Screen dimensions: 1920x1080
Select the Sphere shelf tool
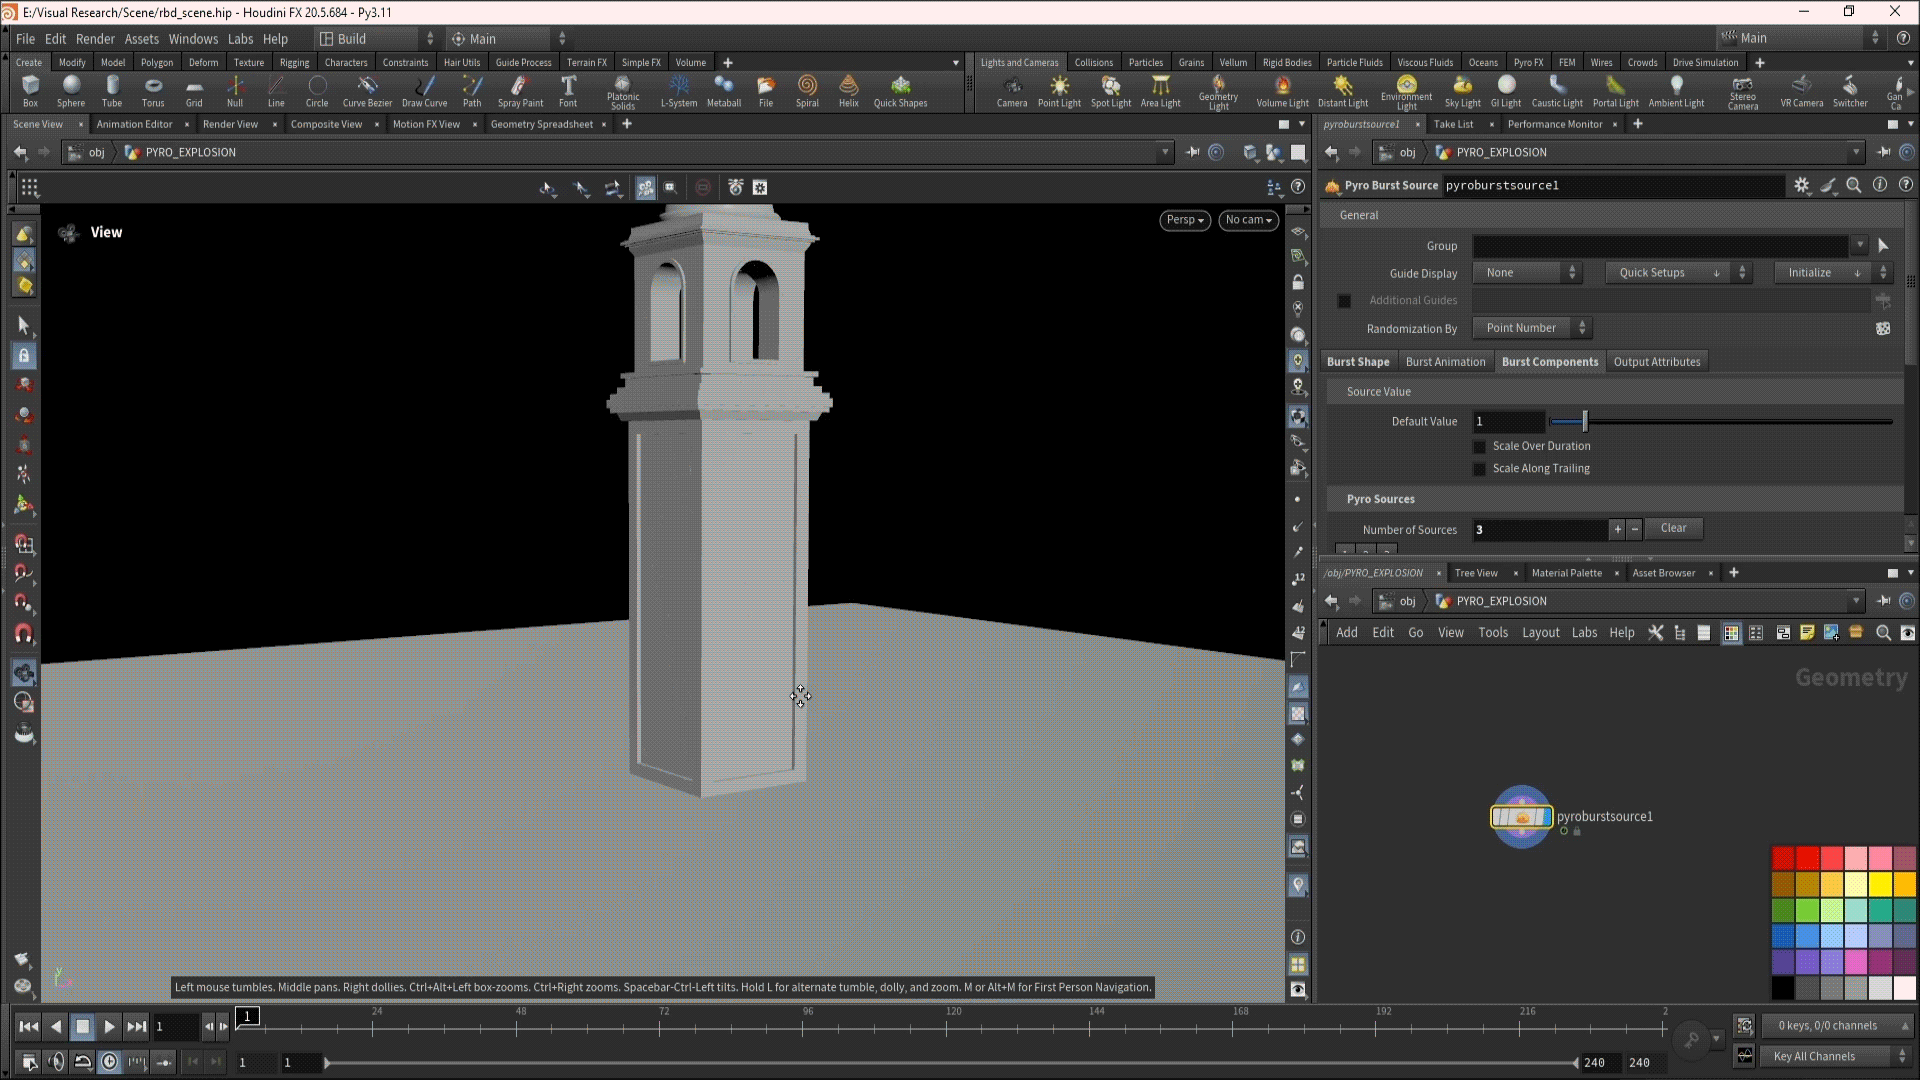point(71,90)
